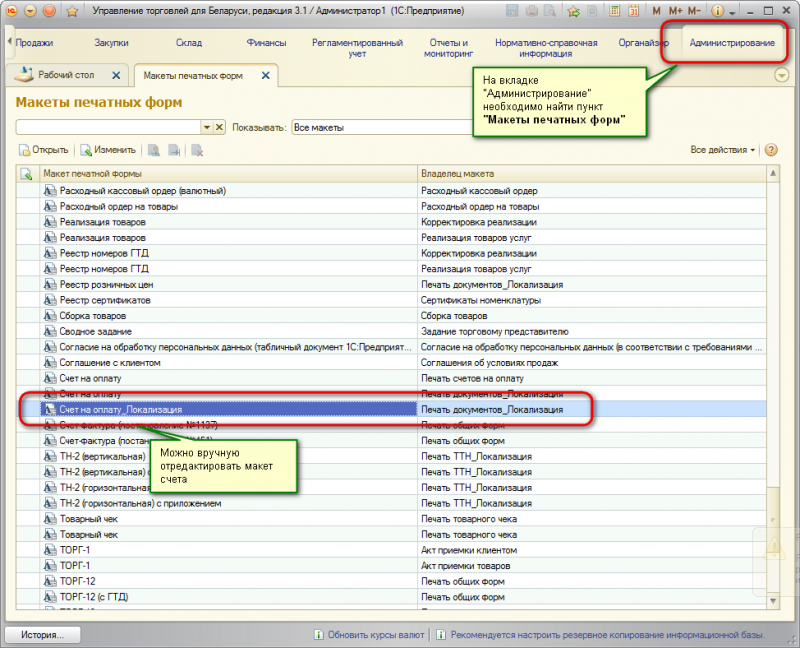Click the greyed page icon with red cross
The height and width of the screenshot is (648, 800).
click(197, 151)
